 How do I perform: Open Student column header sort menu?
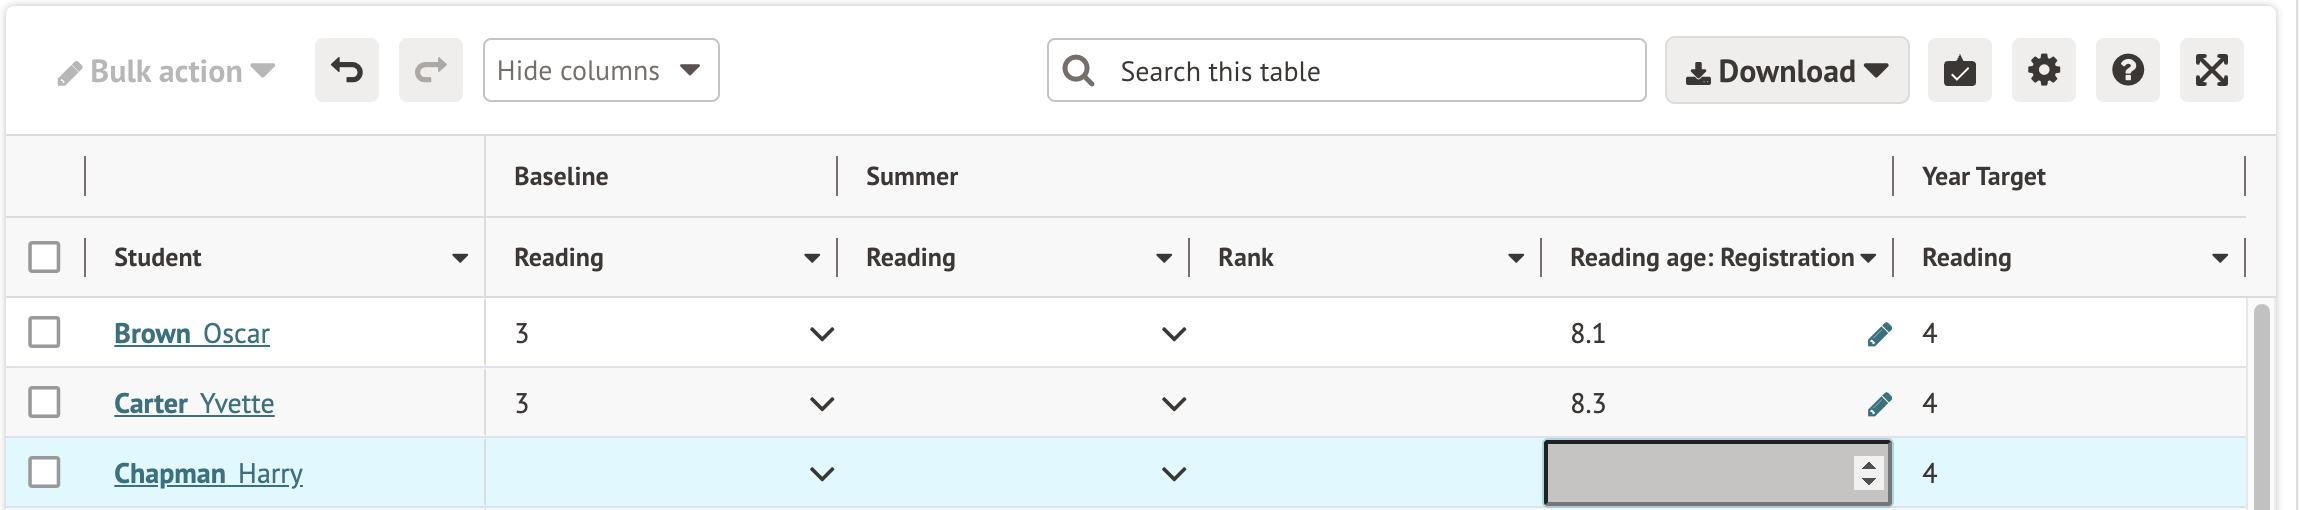[x=460, y=258]
